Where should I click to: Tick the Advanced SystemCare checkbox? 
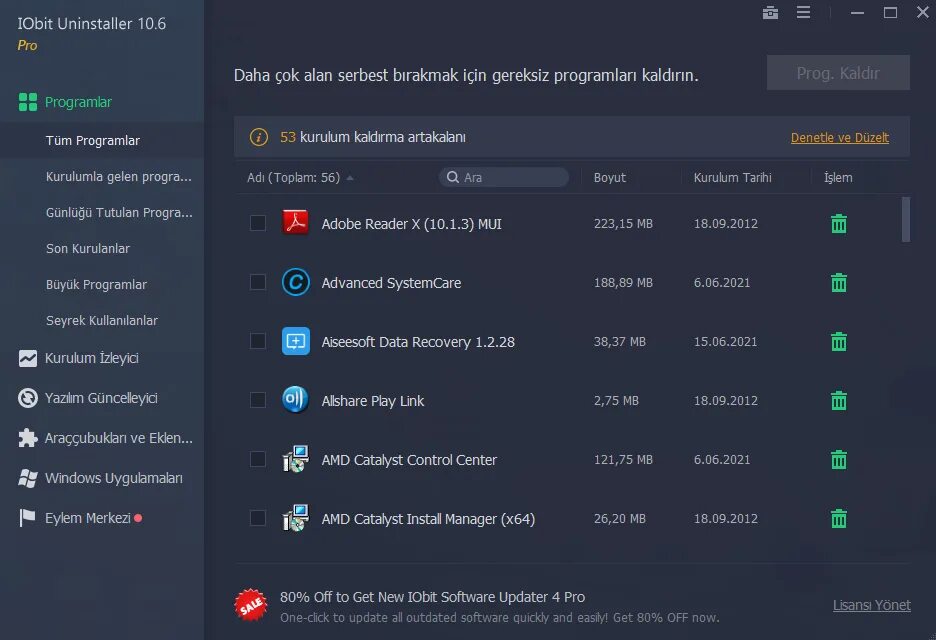tap(258, 282)
